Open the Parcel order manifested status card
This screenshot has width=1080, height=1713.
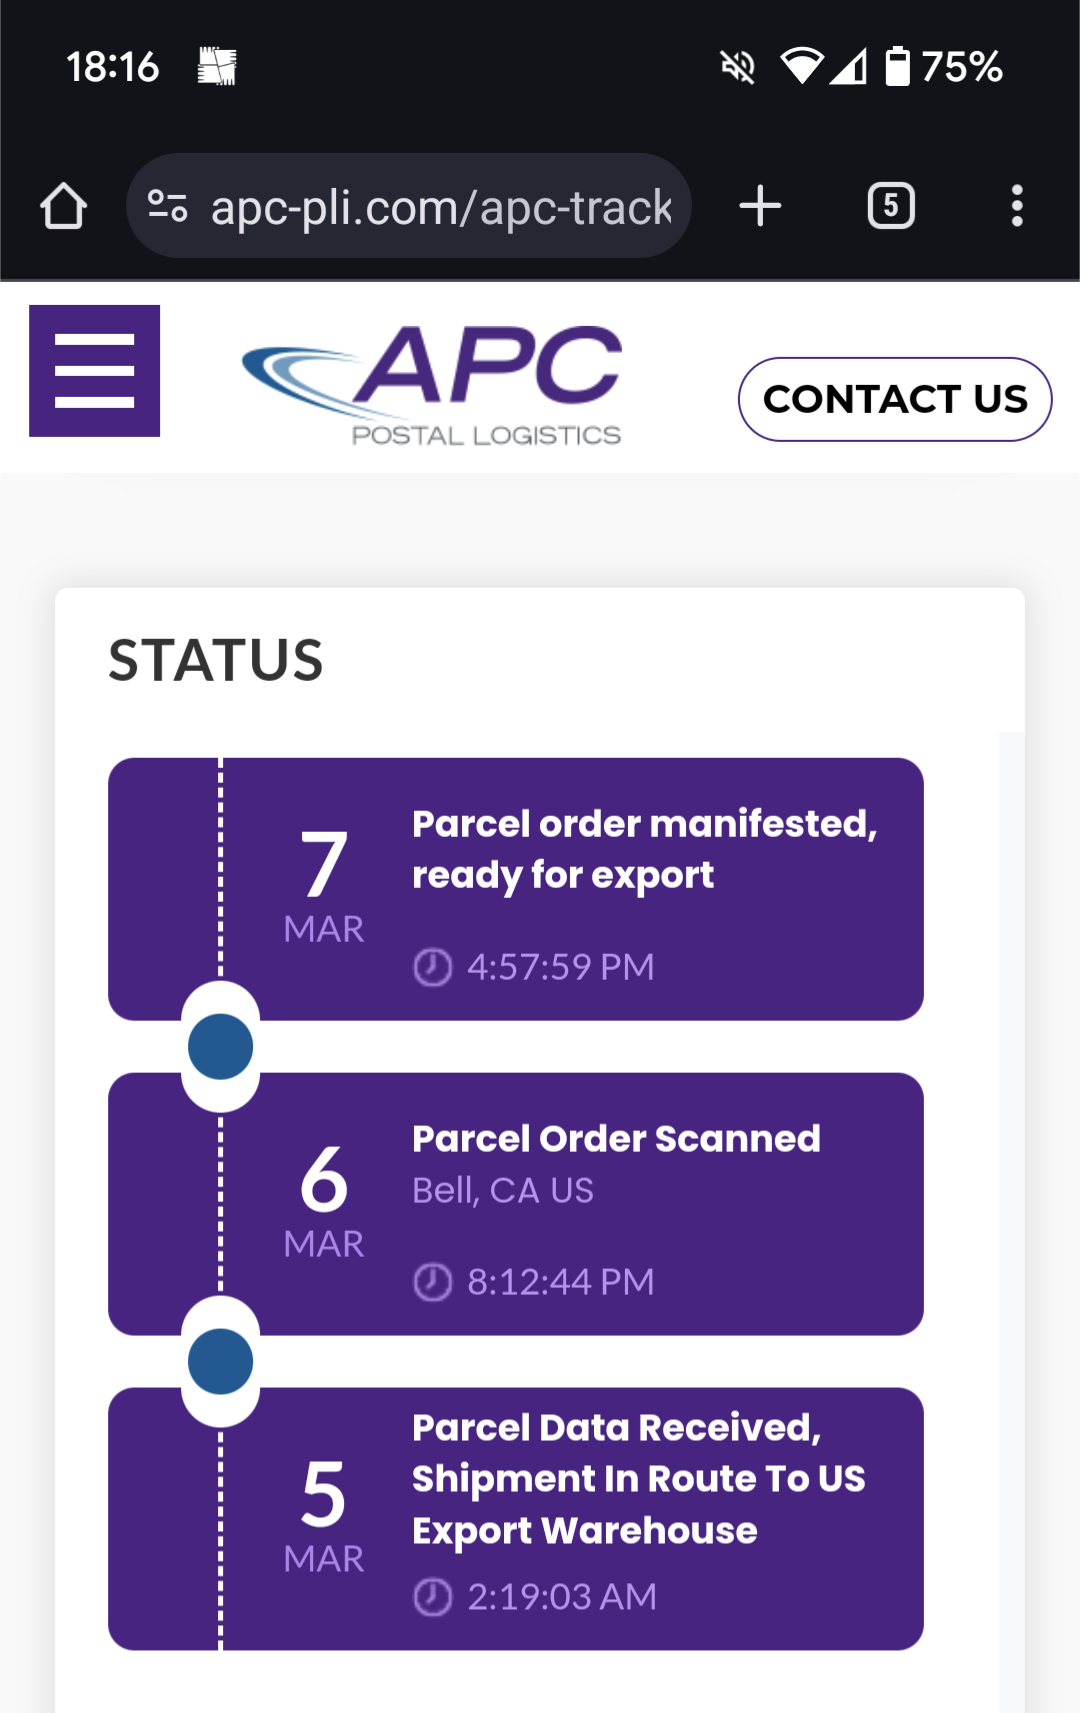click(x=516, y=889)
